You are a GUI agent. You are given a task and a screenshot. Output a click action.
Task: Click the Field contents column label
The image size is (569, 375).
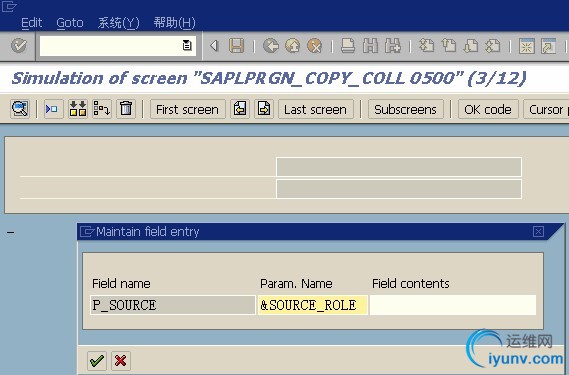[411, 284]
